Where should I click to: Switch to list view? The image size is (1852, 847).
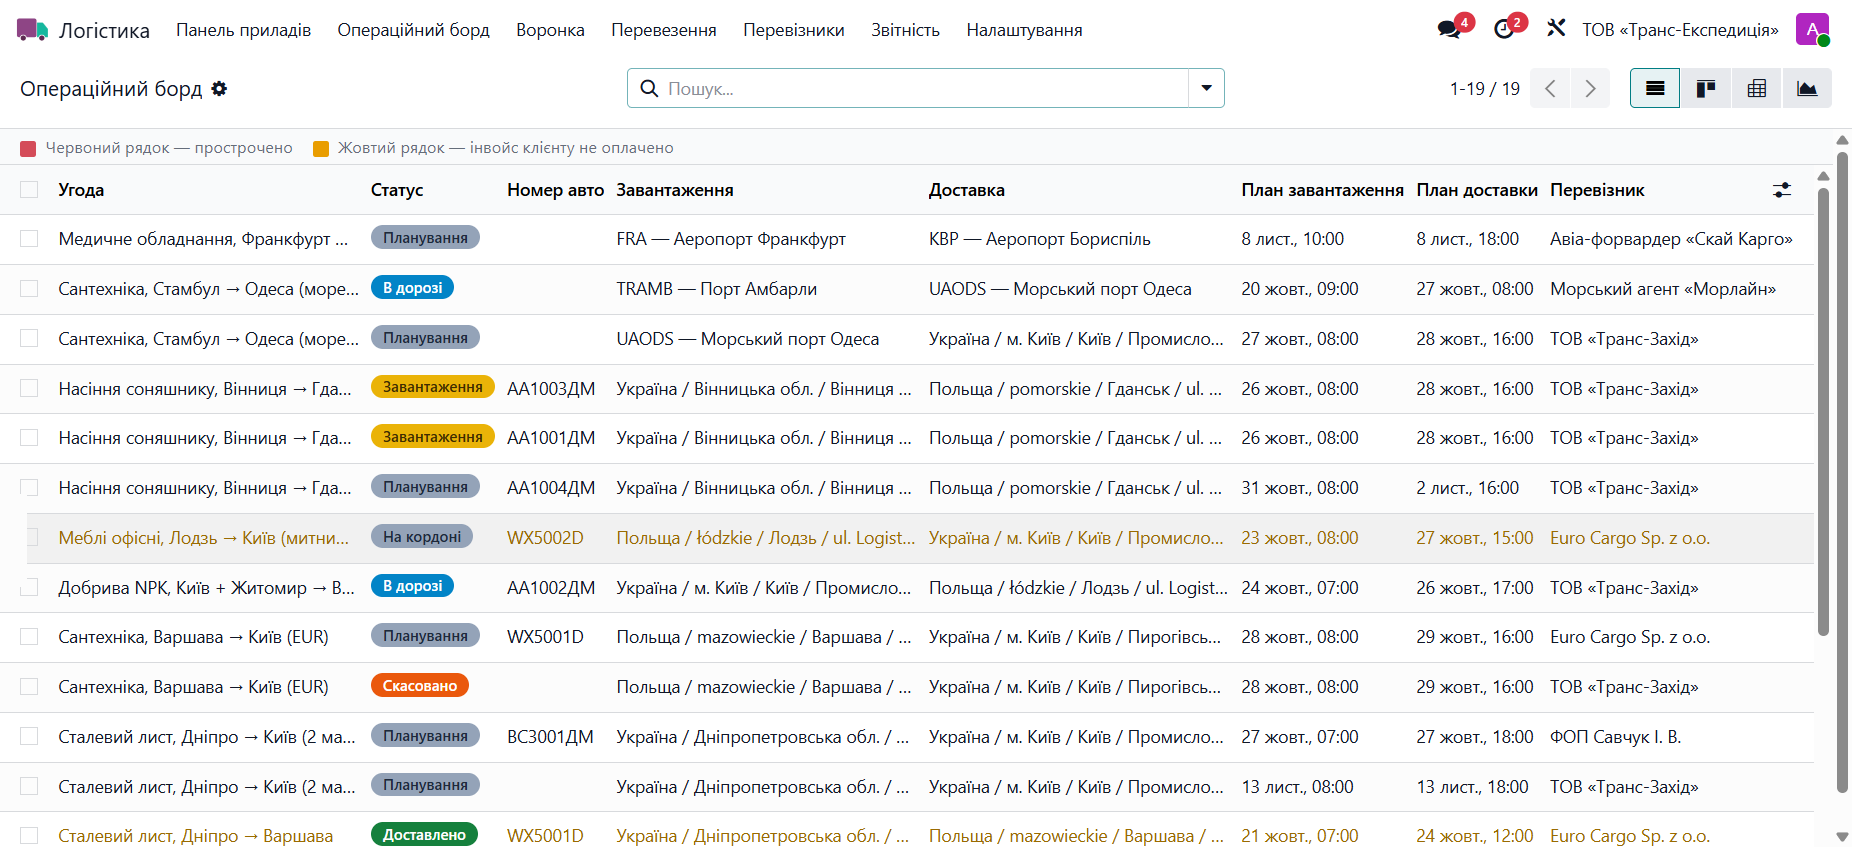pyautogui.click(x=1655, y=89)
